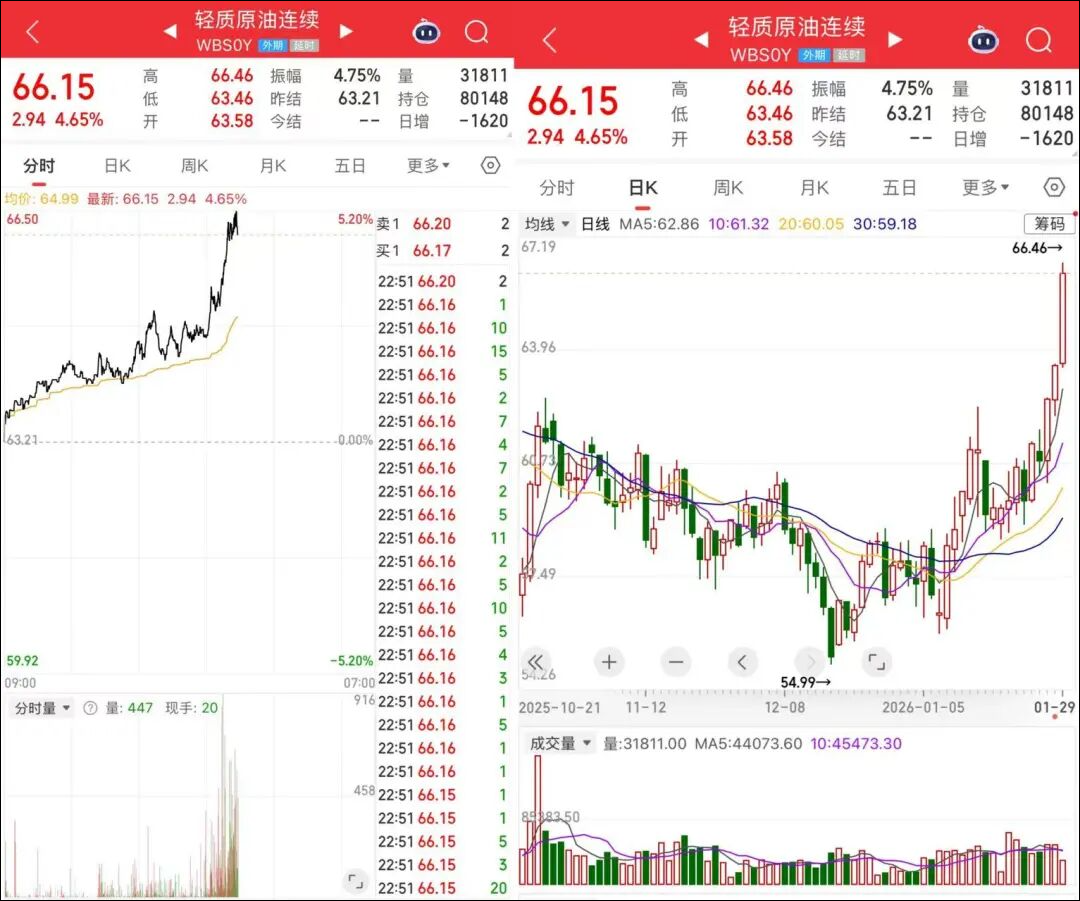Tap 54.99 low marker on candlestick chart
This screenshot has height=901, width=1080.
[x=805, y=682]
